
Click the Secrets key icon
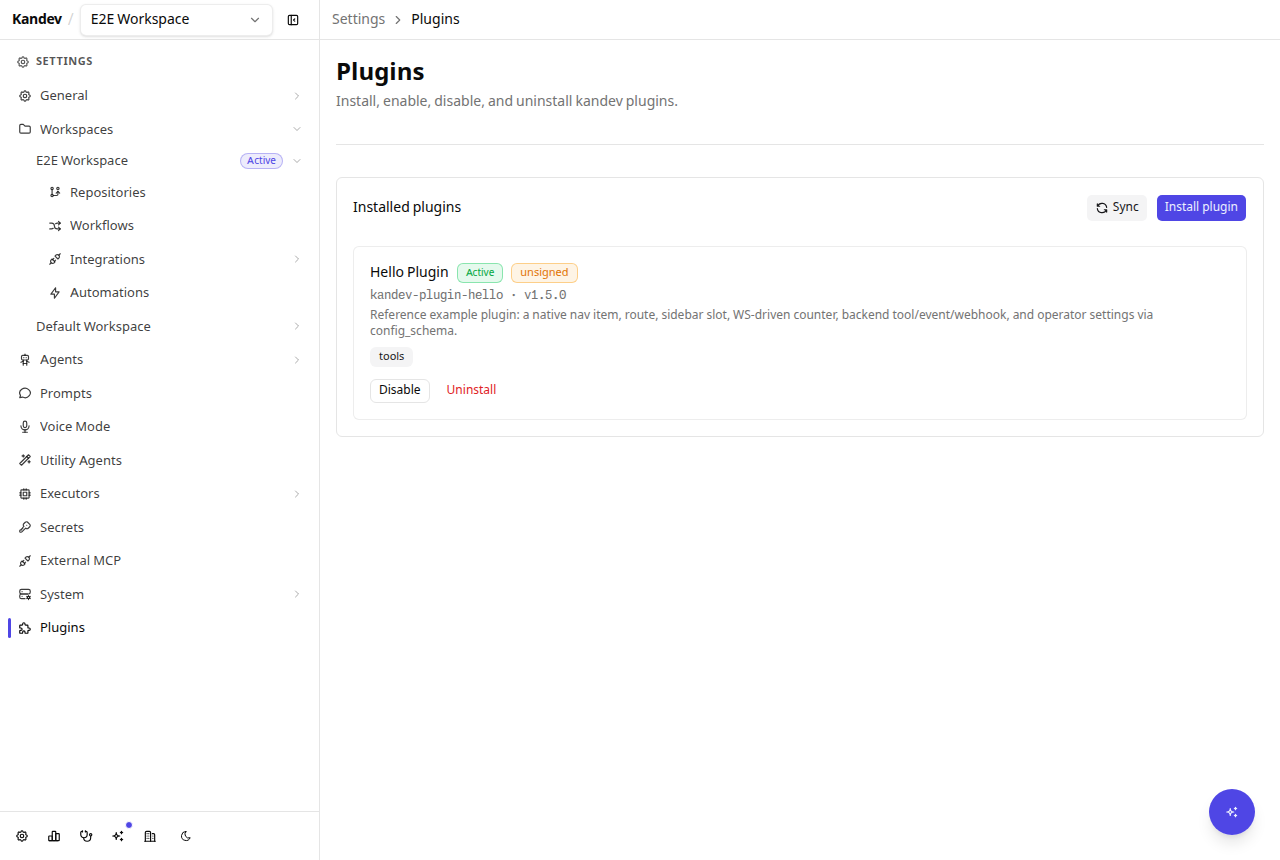25,527
